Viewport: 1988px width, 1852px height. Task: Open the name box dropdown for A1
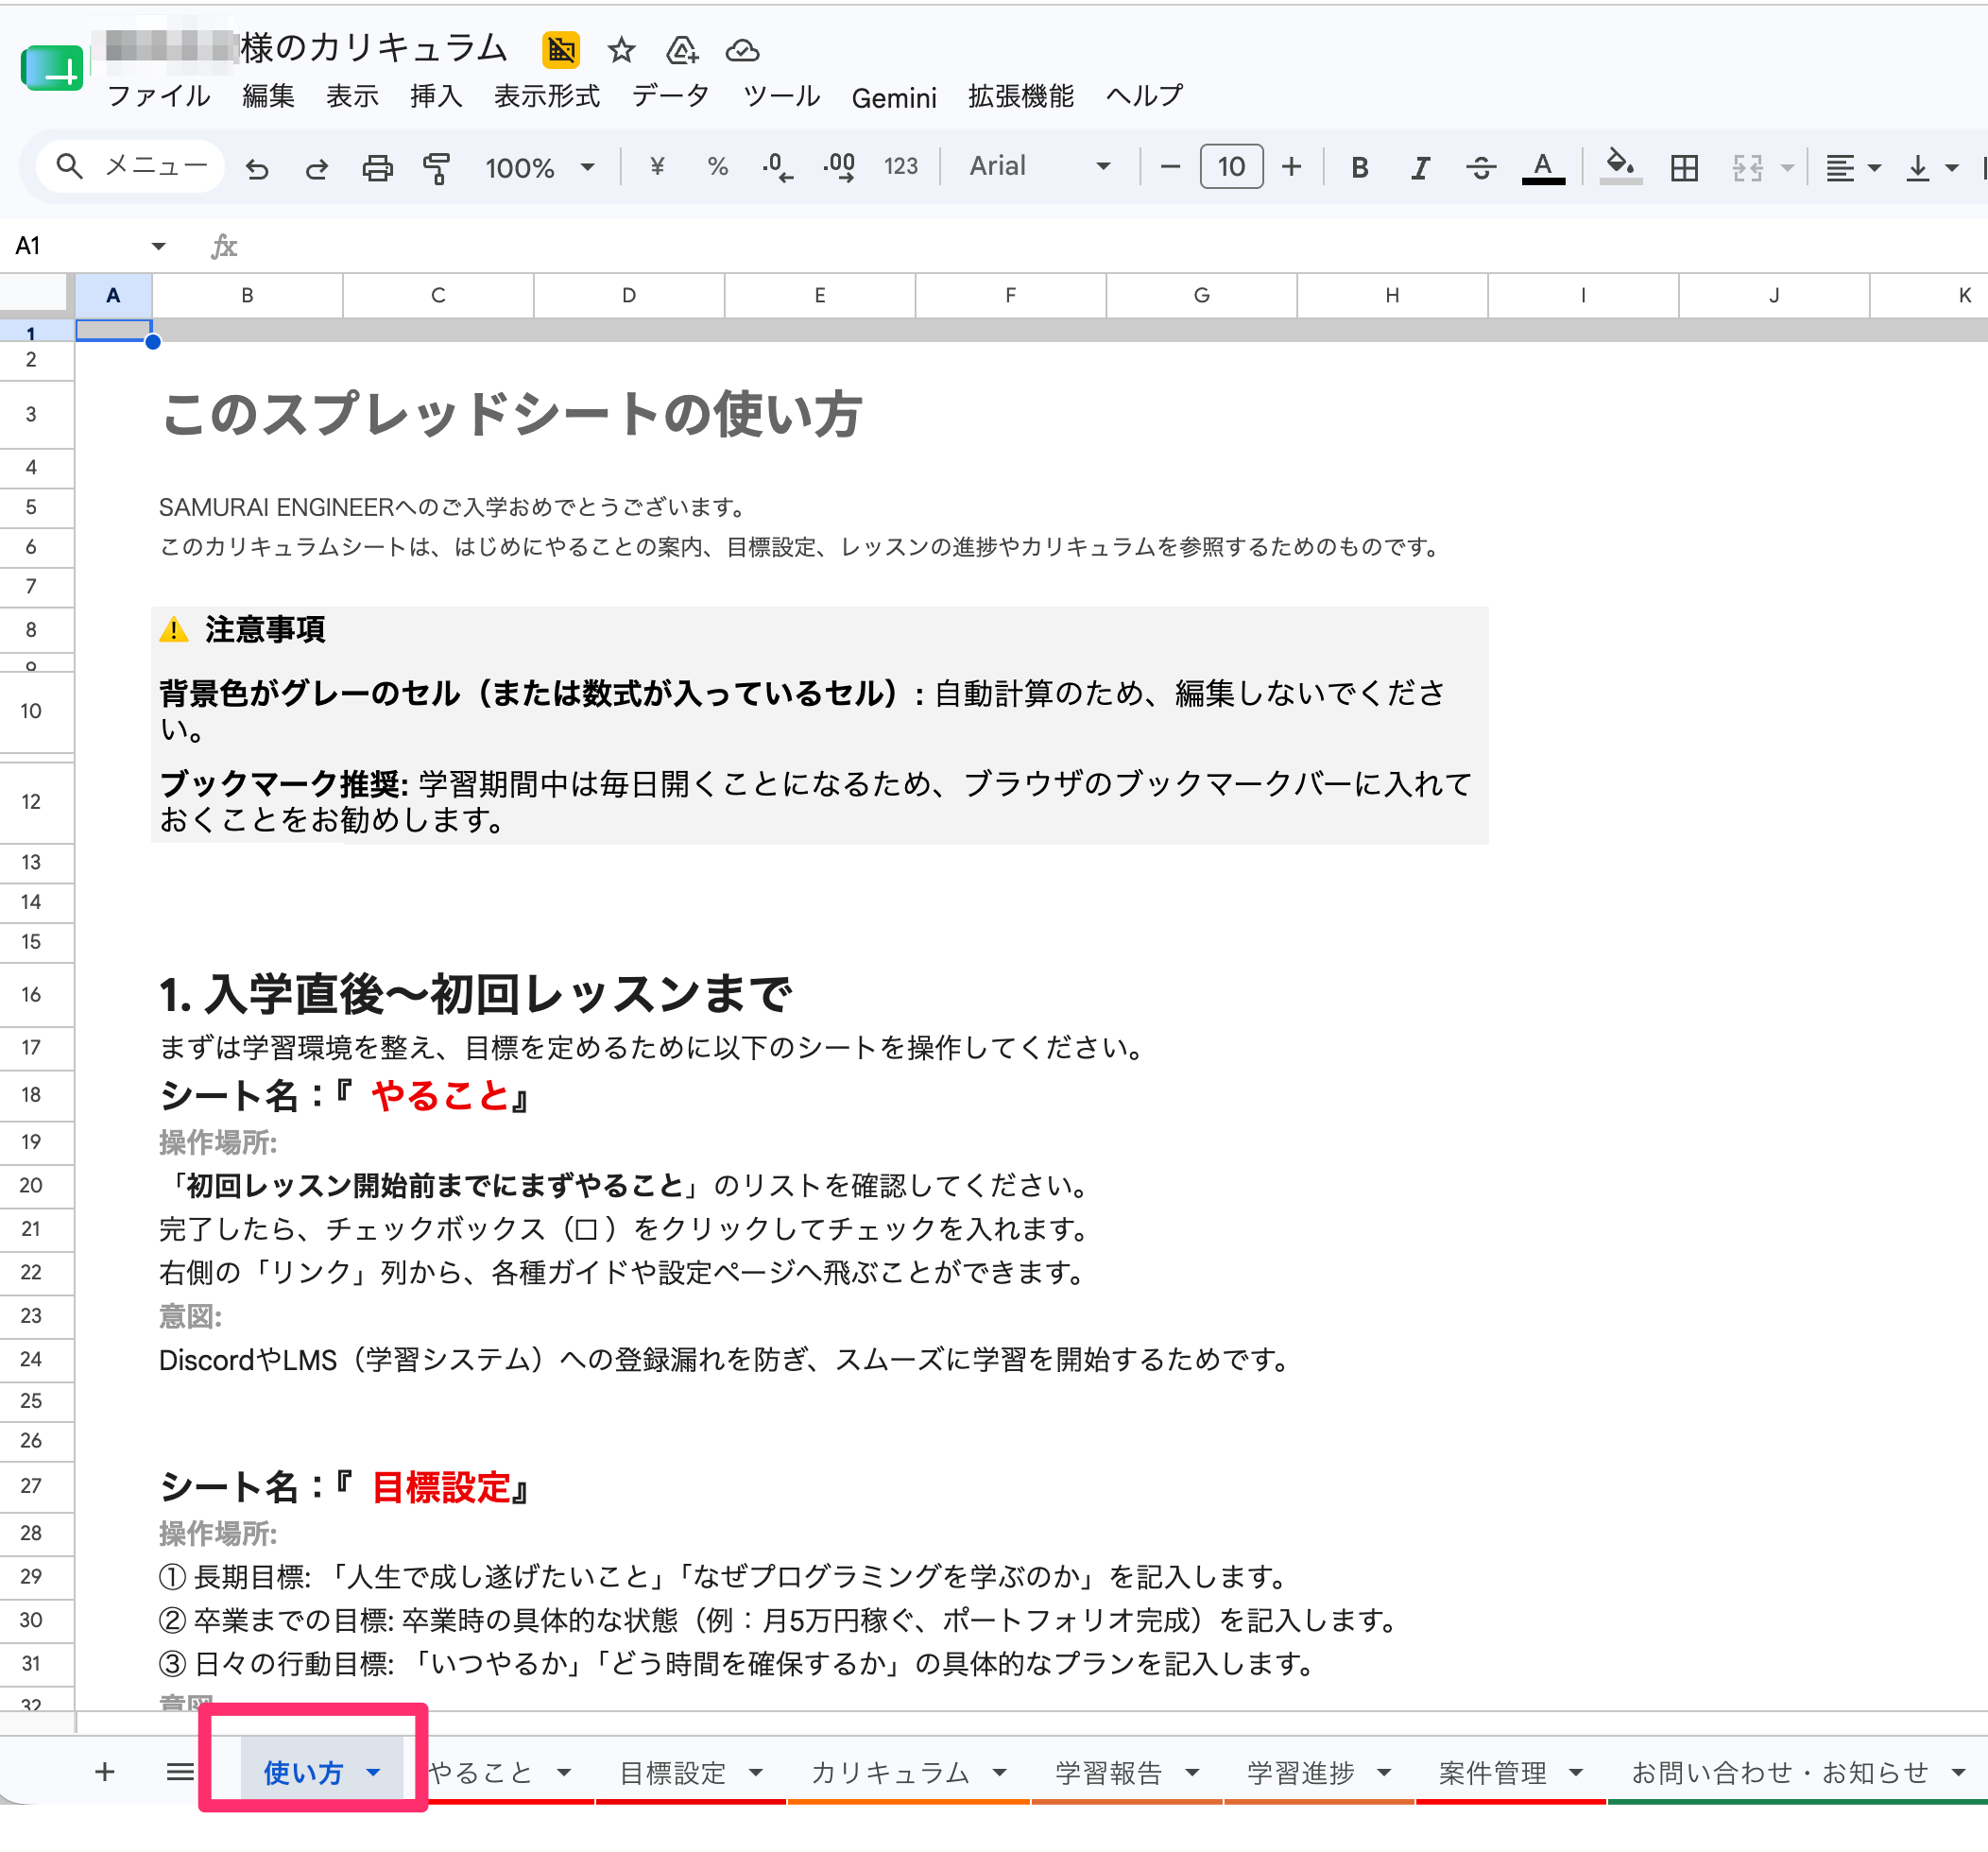coord(158,246)
